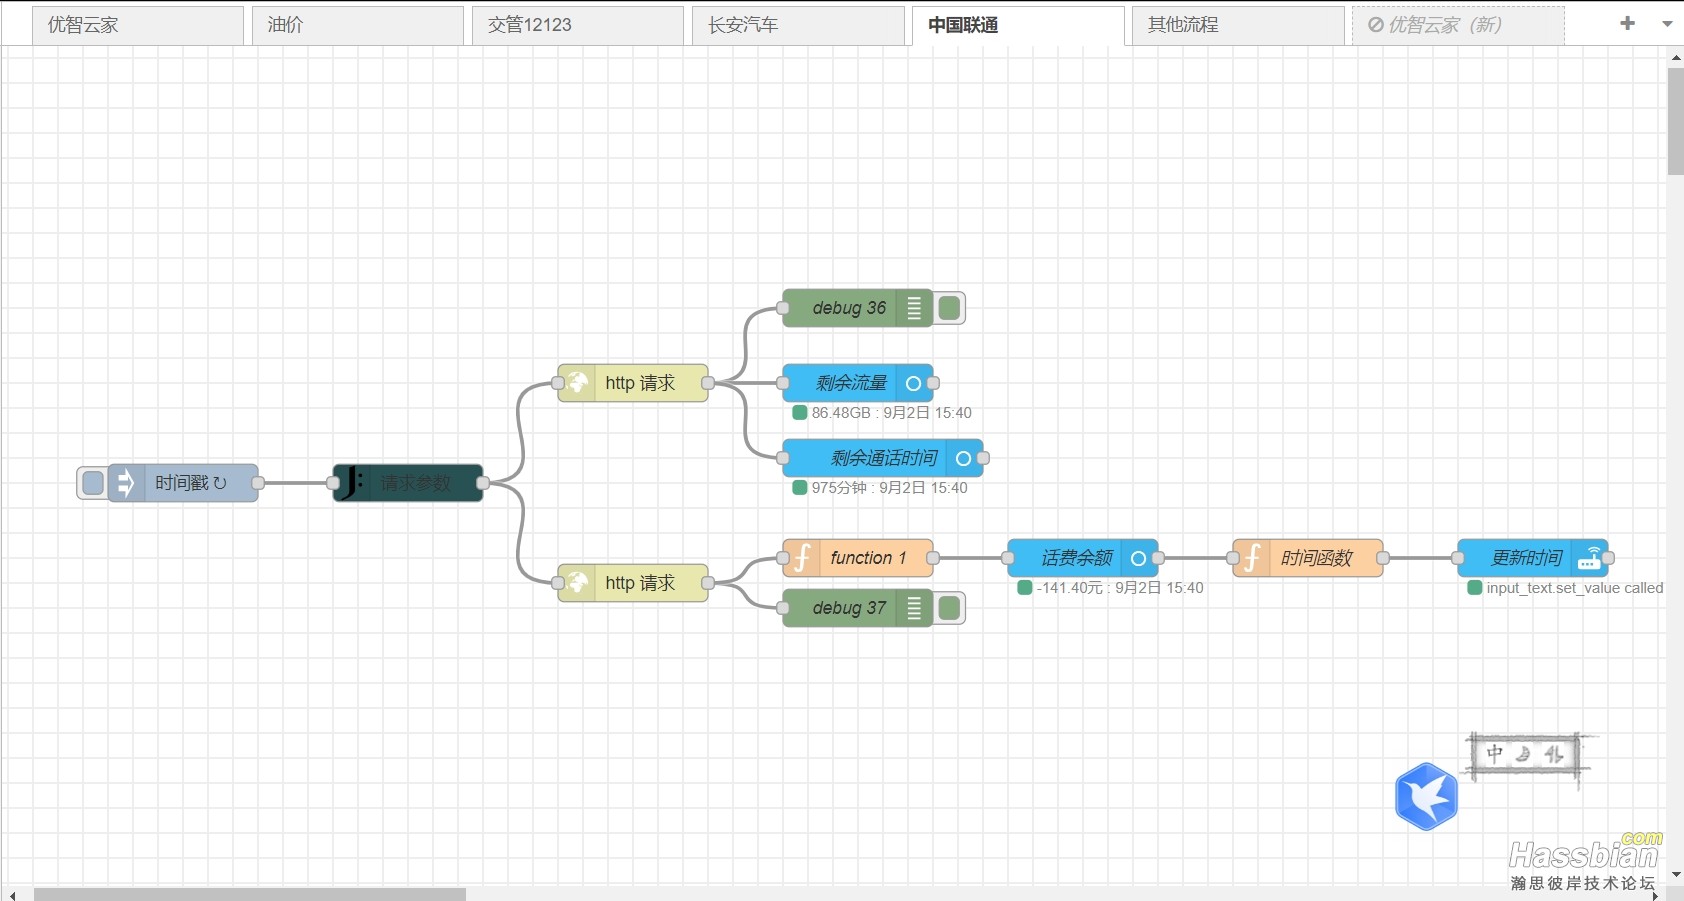Click the function 1 node f icon

pyautogui.click(x=801, y=558)
